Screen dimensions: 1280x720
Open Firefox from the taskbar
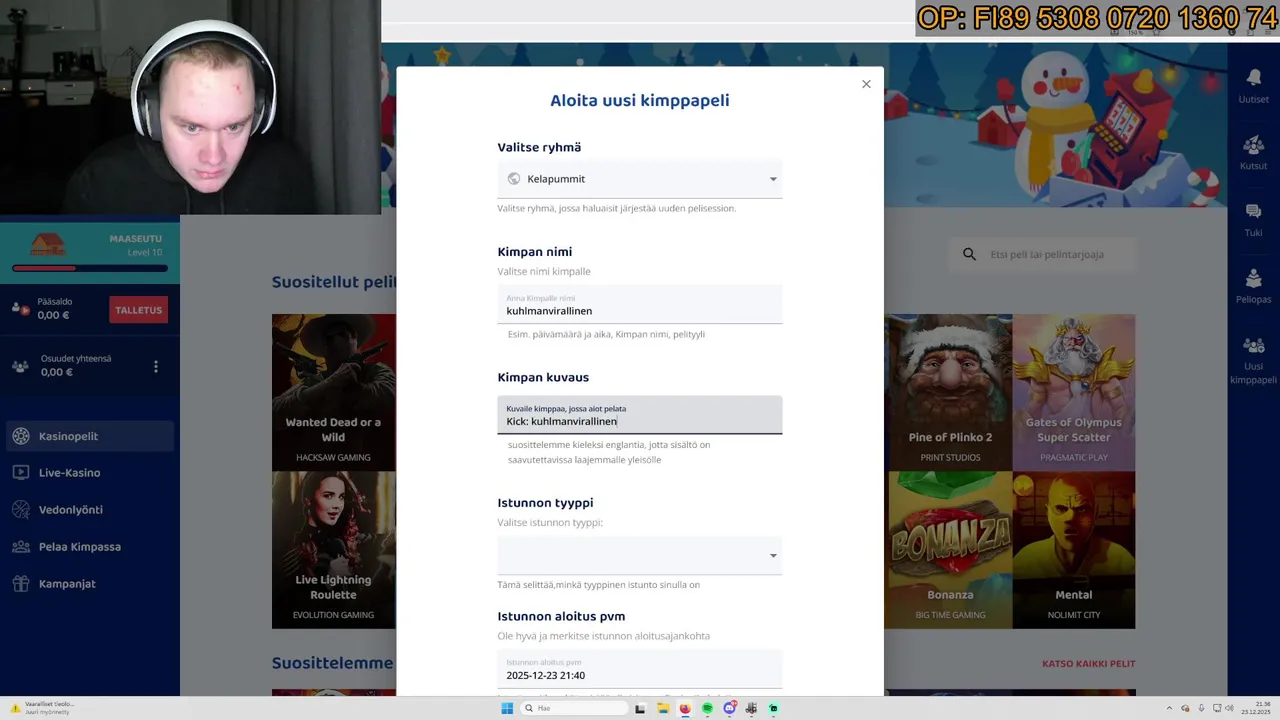685,708
